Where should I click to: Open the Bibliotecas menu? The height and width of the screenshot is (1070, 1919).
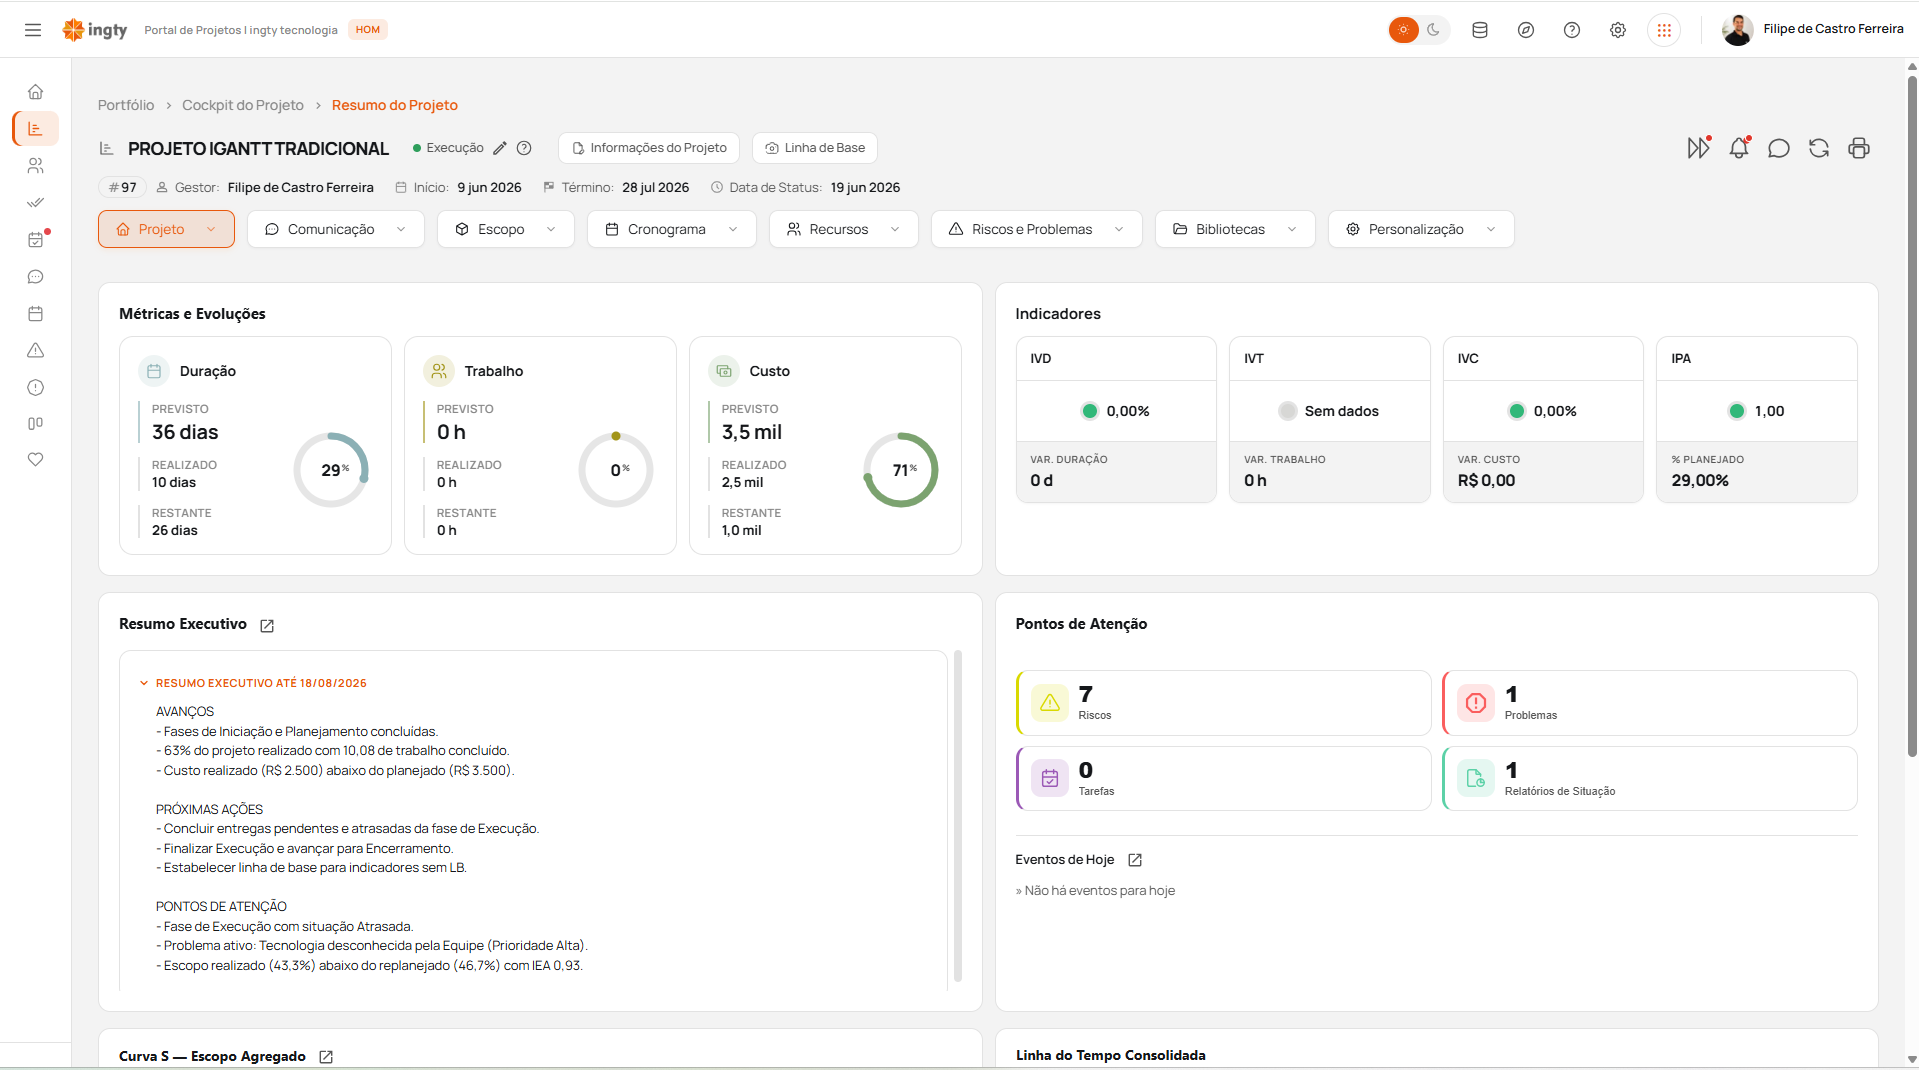tap(1235, 229)
